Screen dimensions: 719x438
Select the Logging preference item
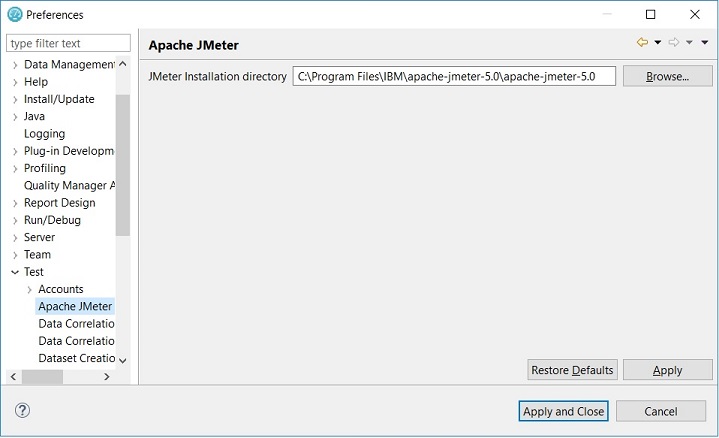[x=44, y=134]
